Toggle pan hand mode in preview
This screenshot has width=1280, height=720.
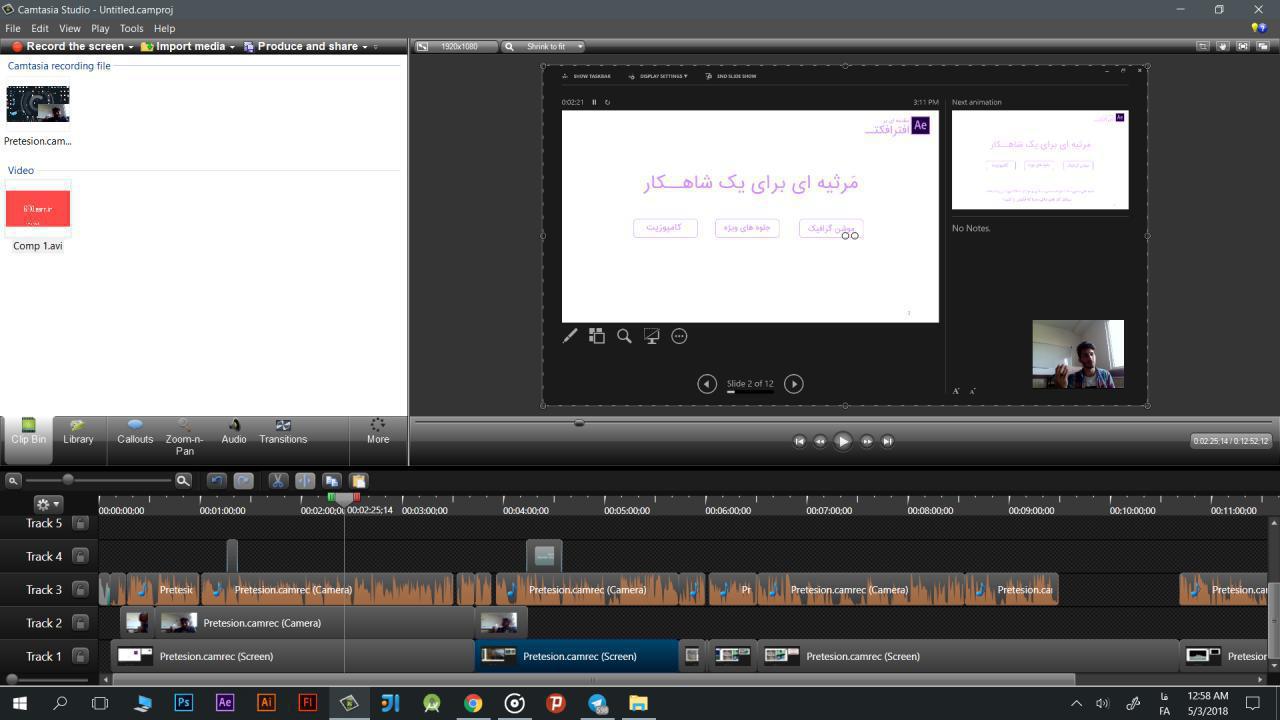tap(1223, 46)
